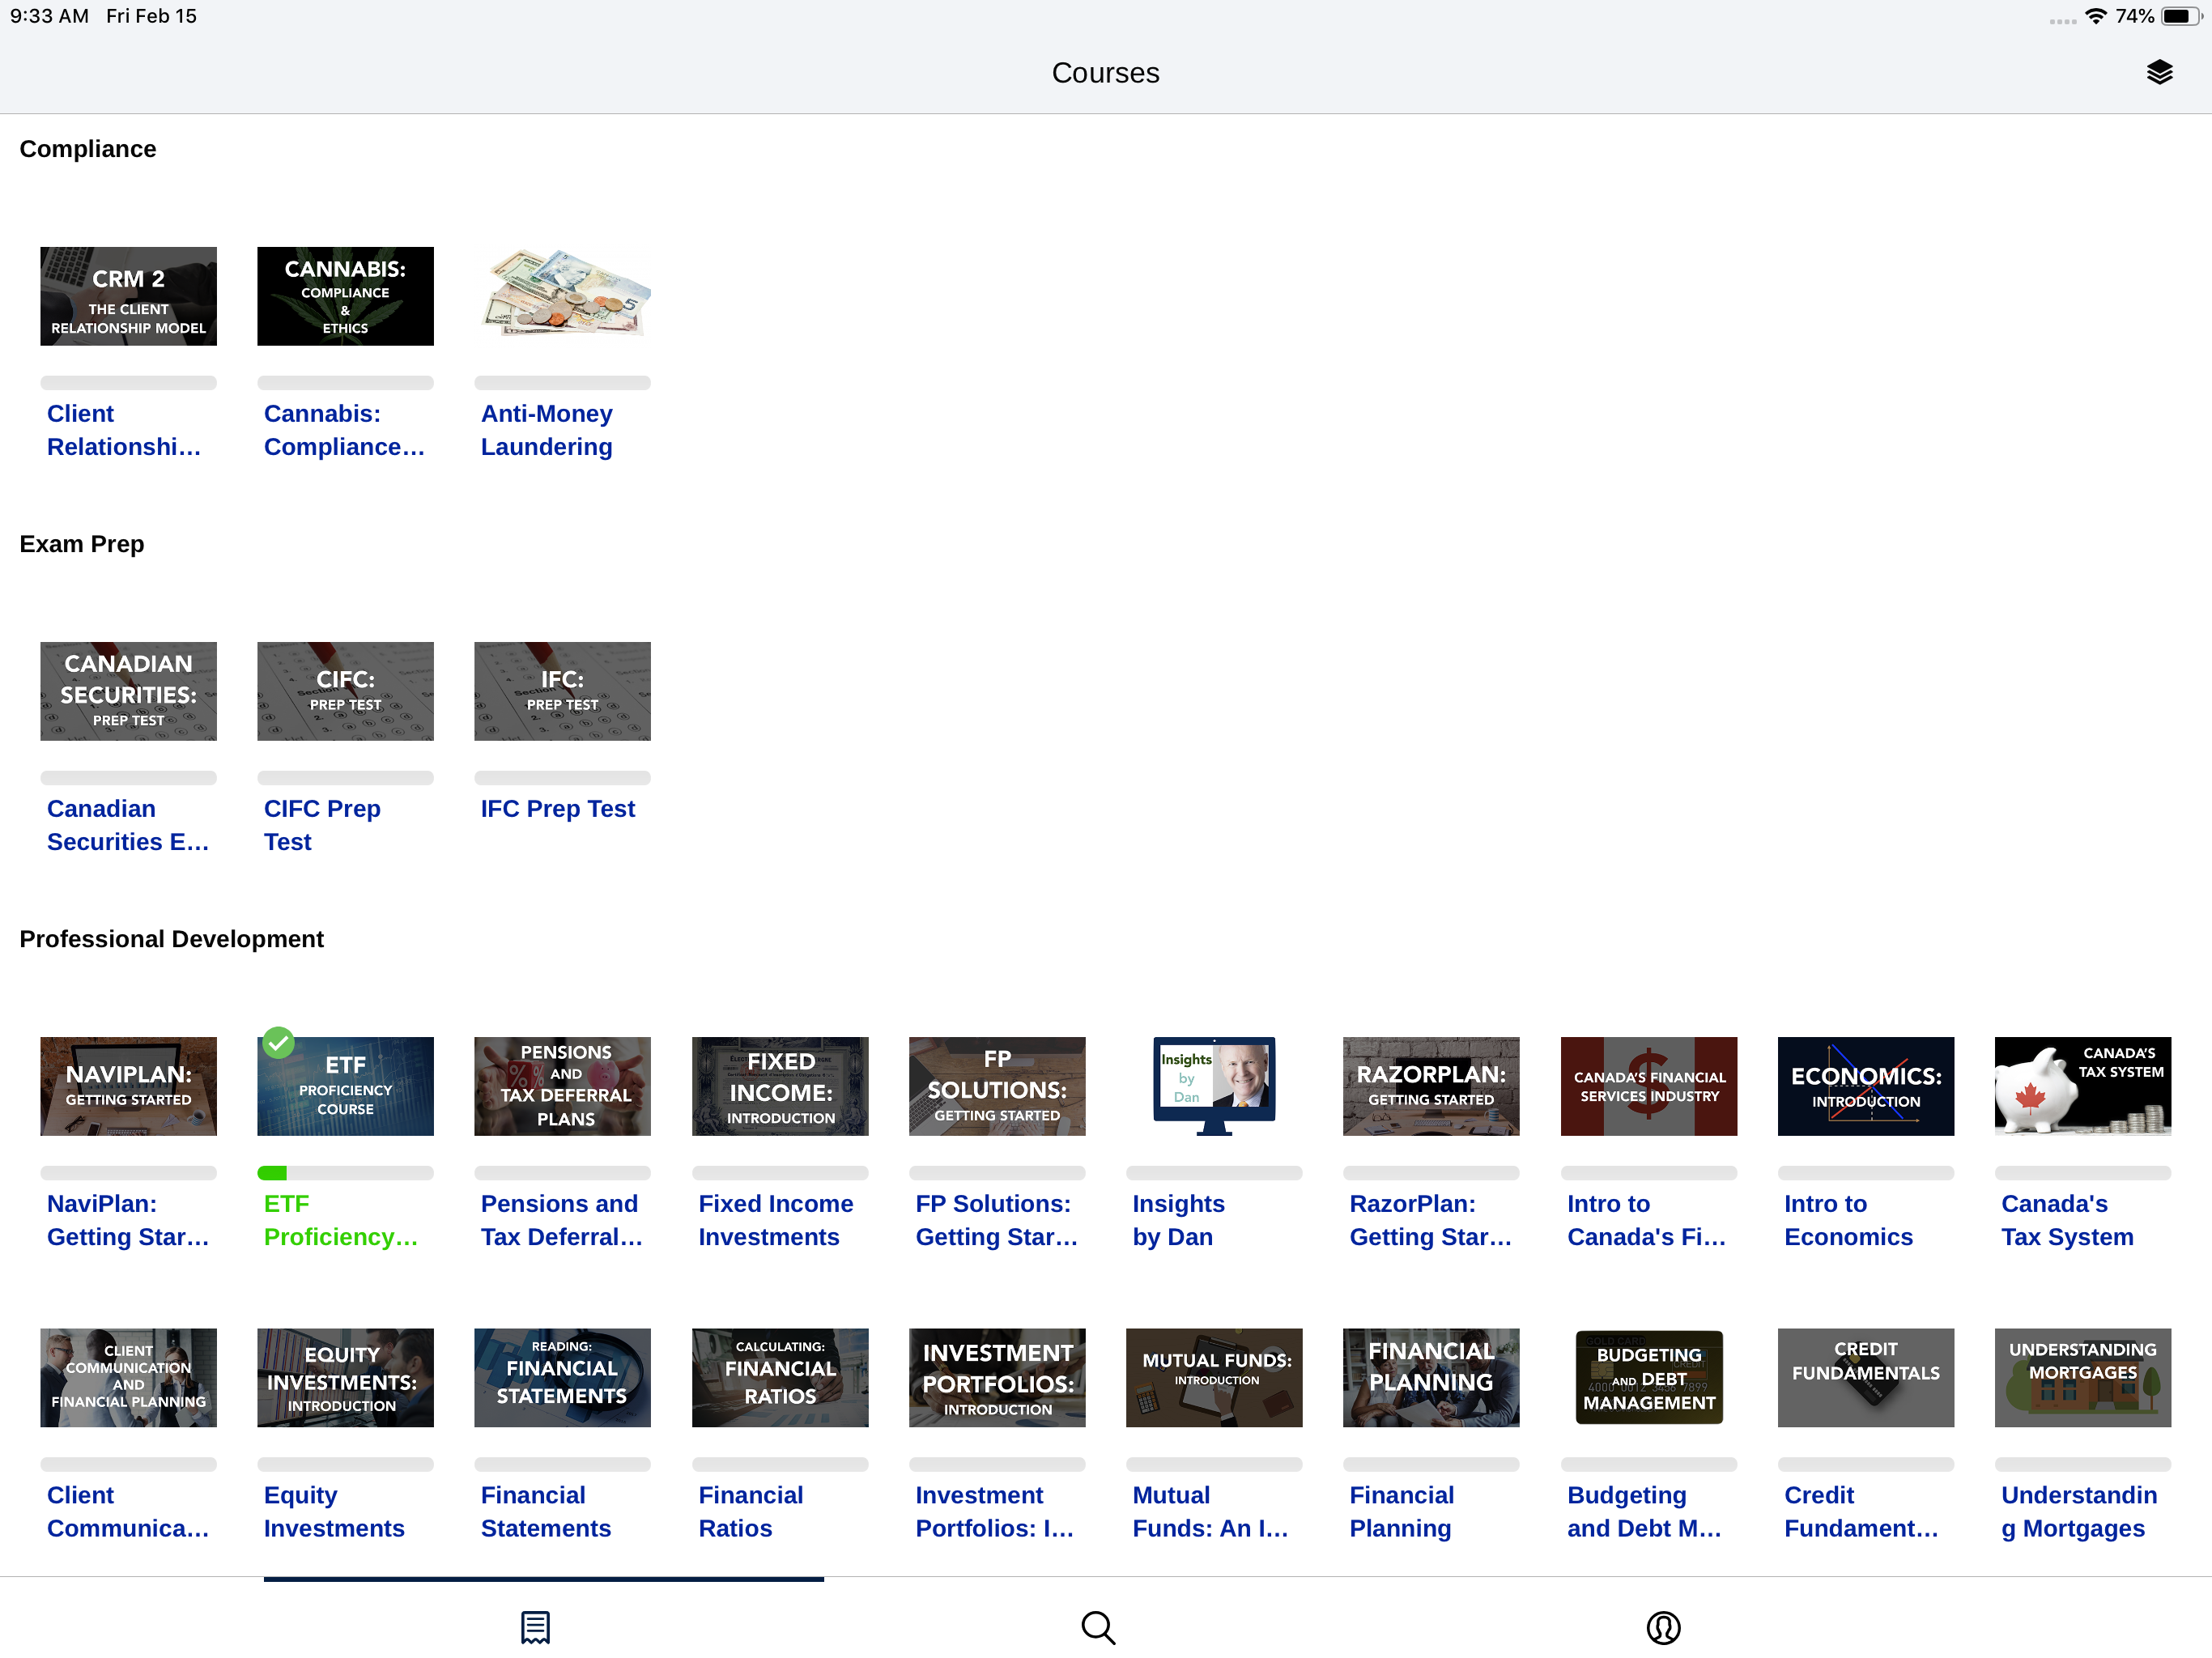This screenshot has width=2212, height=1658.
Task: Open Understanding Mortgages thumbnail
Action: 2082,1377
